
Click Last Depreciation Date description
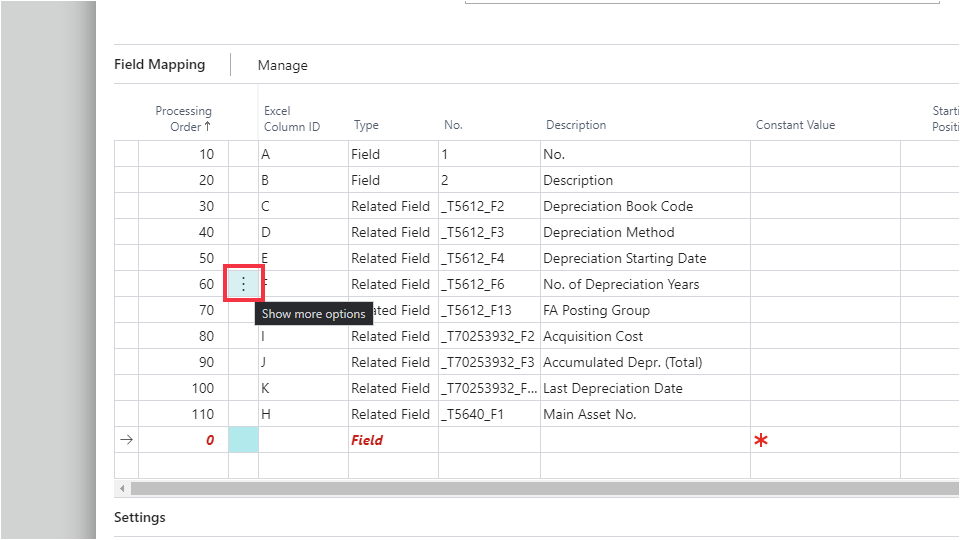[x=645, y=388]
